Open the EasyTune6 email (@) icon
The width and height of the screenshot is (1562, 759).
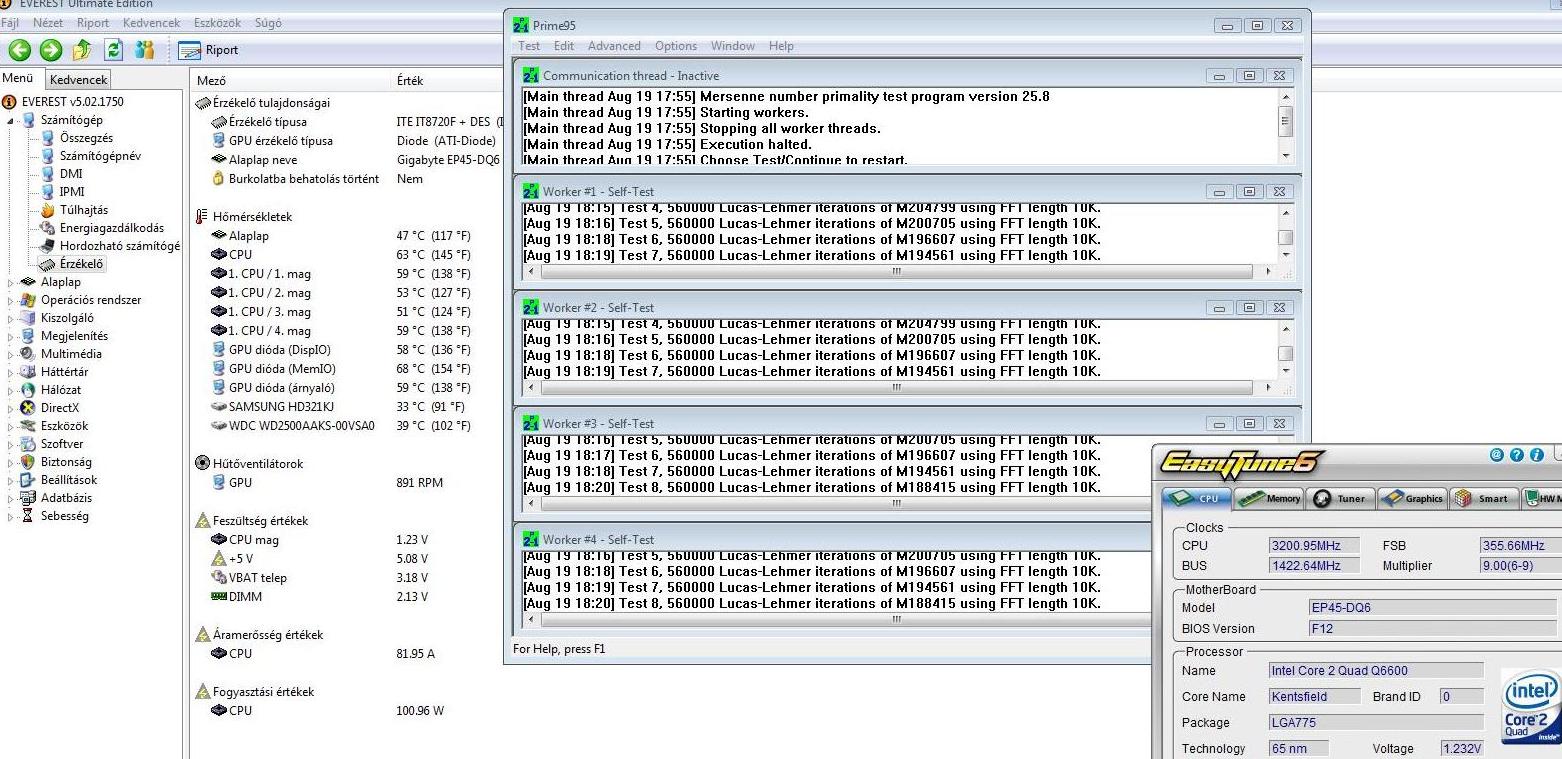(1497, 455)
